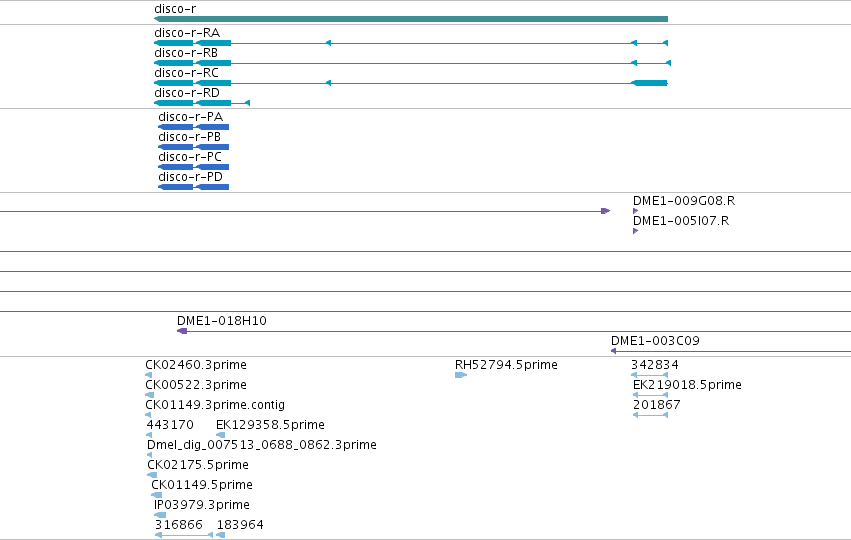Screen dimensions: 851x540
Task: Select the 316866 feature label
Action: coord(179,525)
